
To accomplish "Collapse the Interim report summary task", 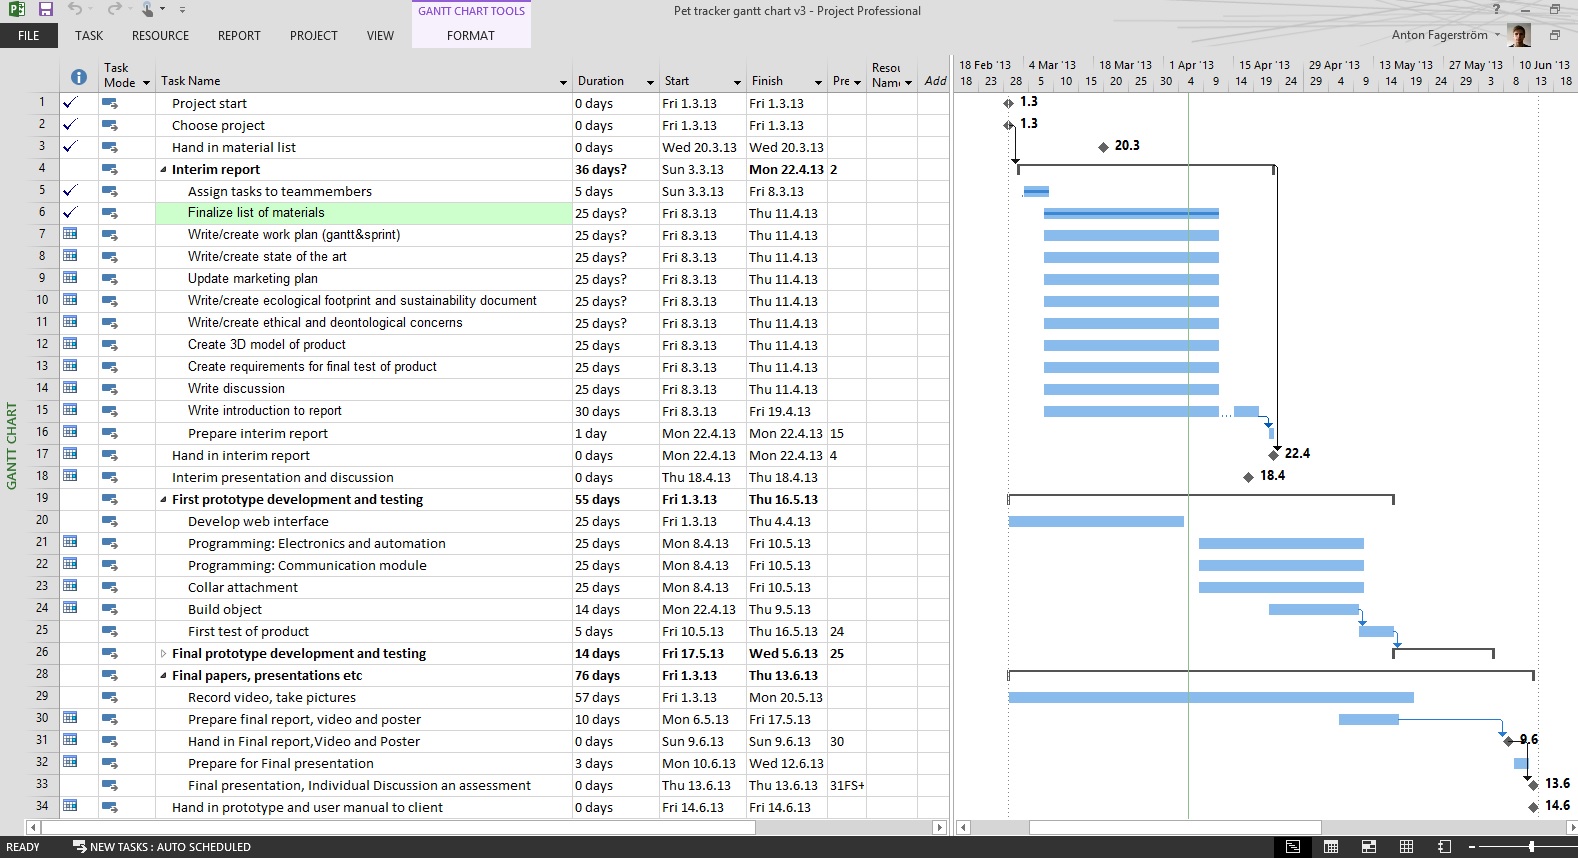I will pos(164,170).
